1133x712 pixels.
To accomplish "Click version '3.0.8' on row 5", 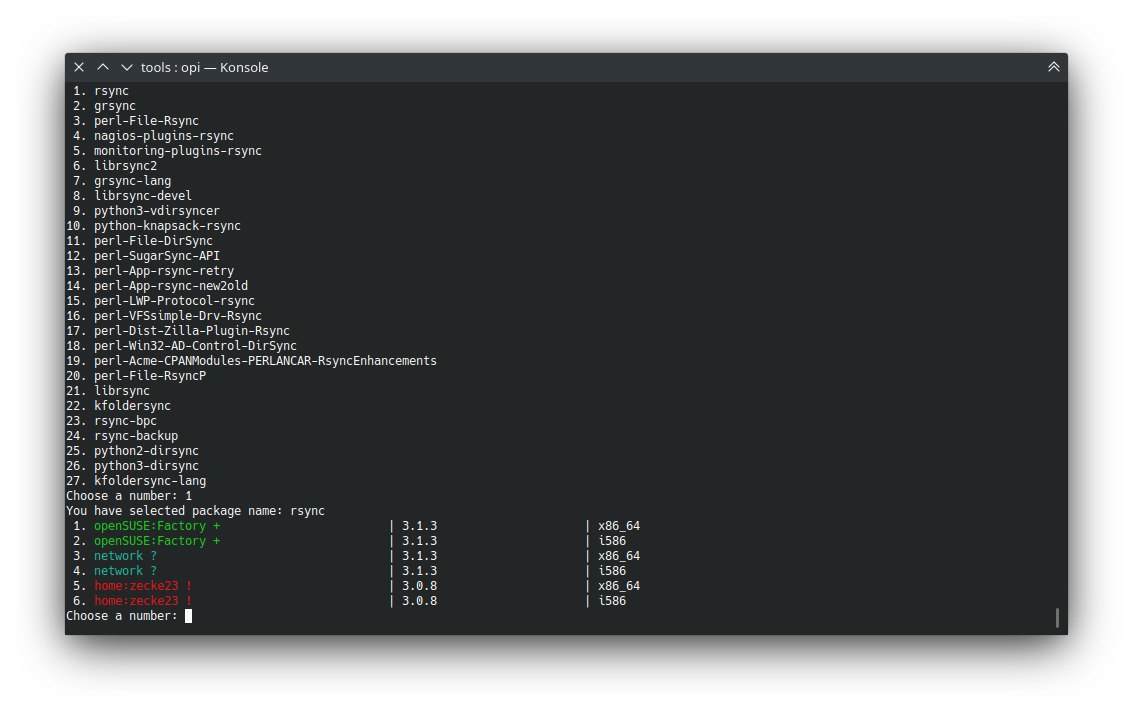I will [x=420, y=586].
